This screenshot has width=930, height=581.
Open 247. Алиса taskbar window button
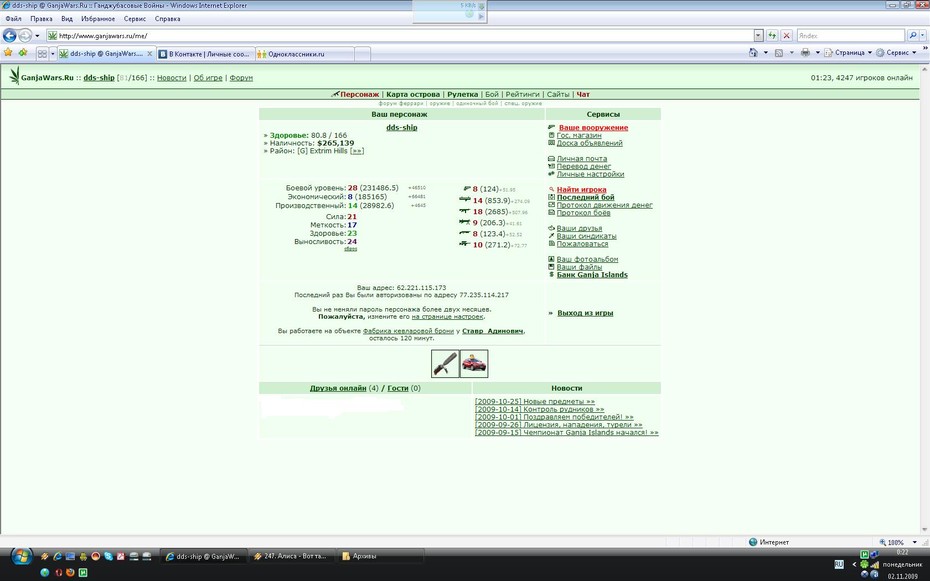(x=290, y=556)
